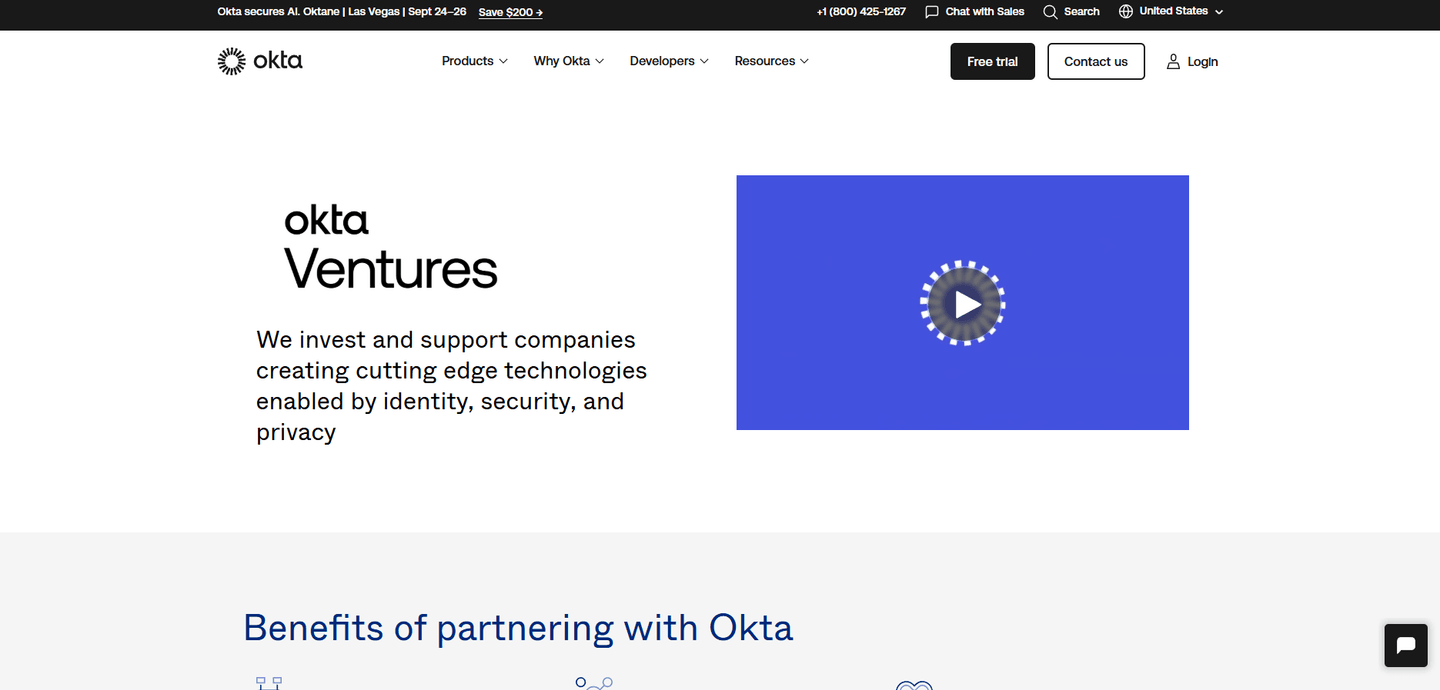The image size is (1440, 690).
Task: Click the Login user icon
Action: coord(1173,61)
